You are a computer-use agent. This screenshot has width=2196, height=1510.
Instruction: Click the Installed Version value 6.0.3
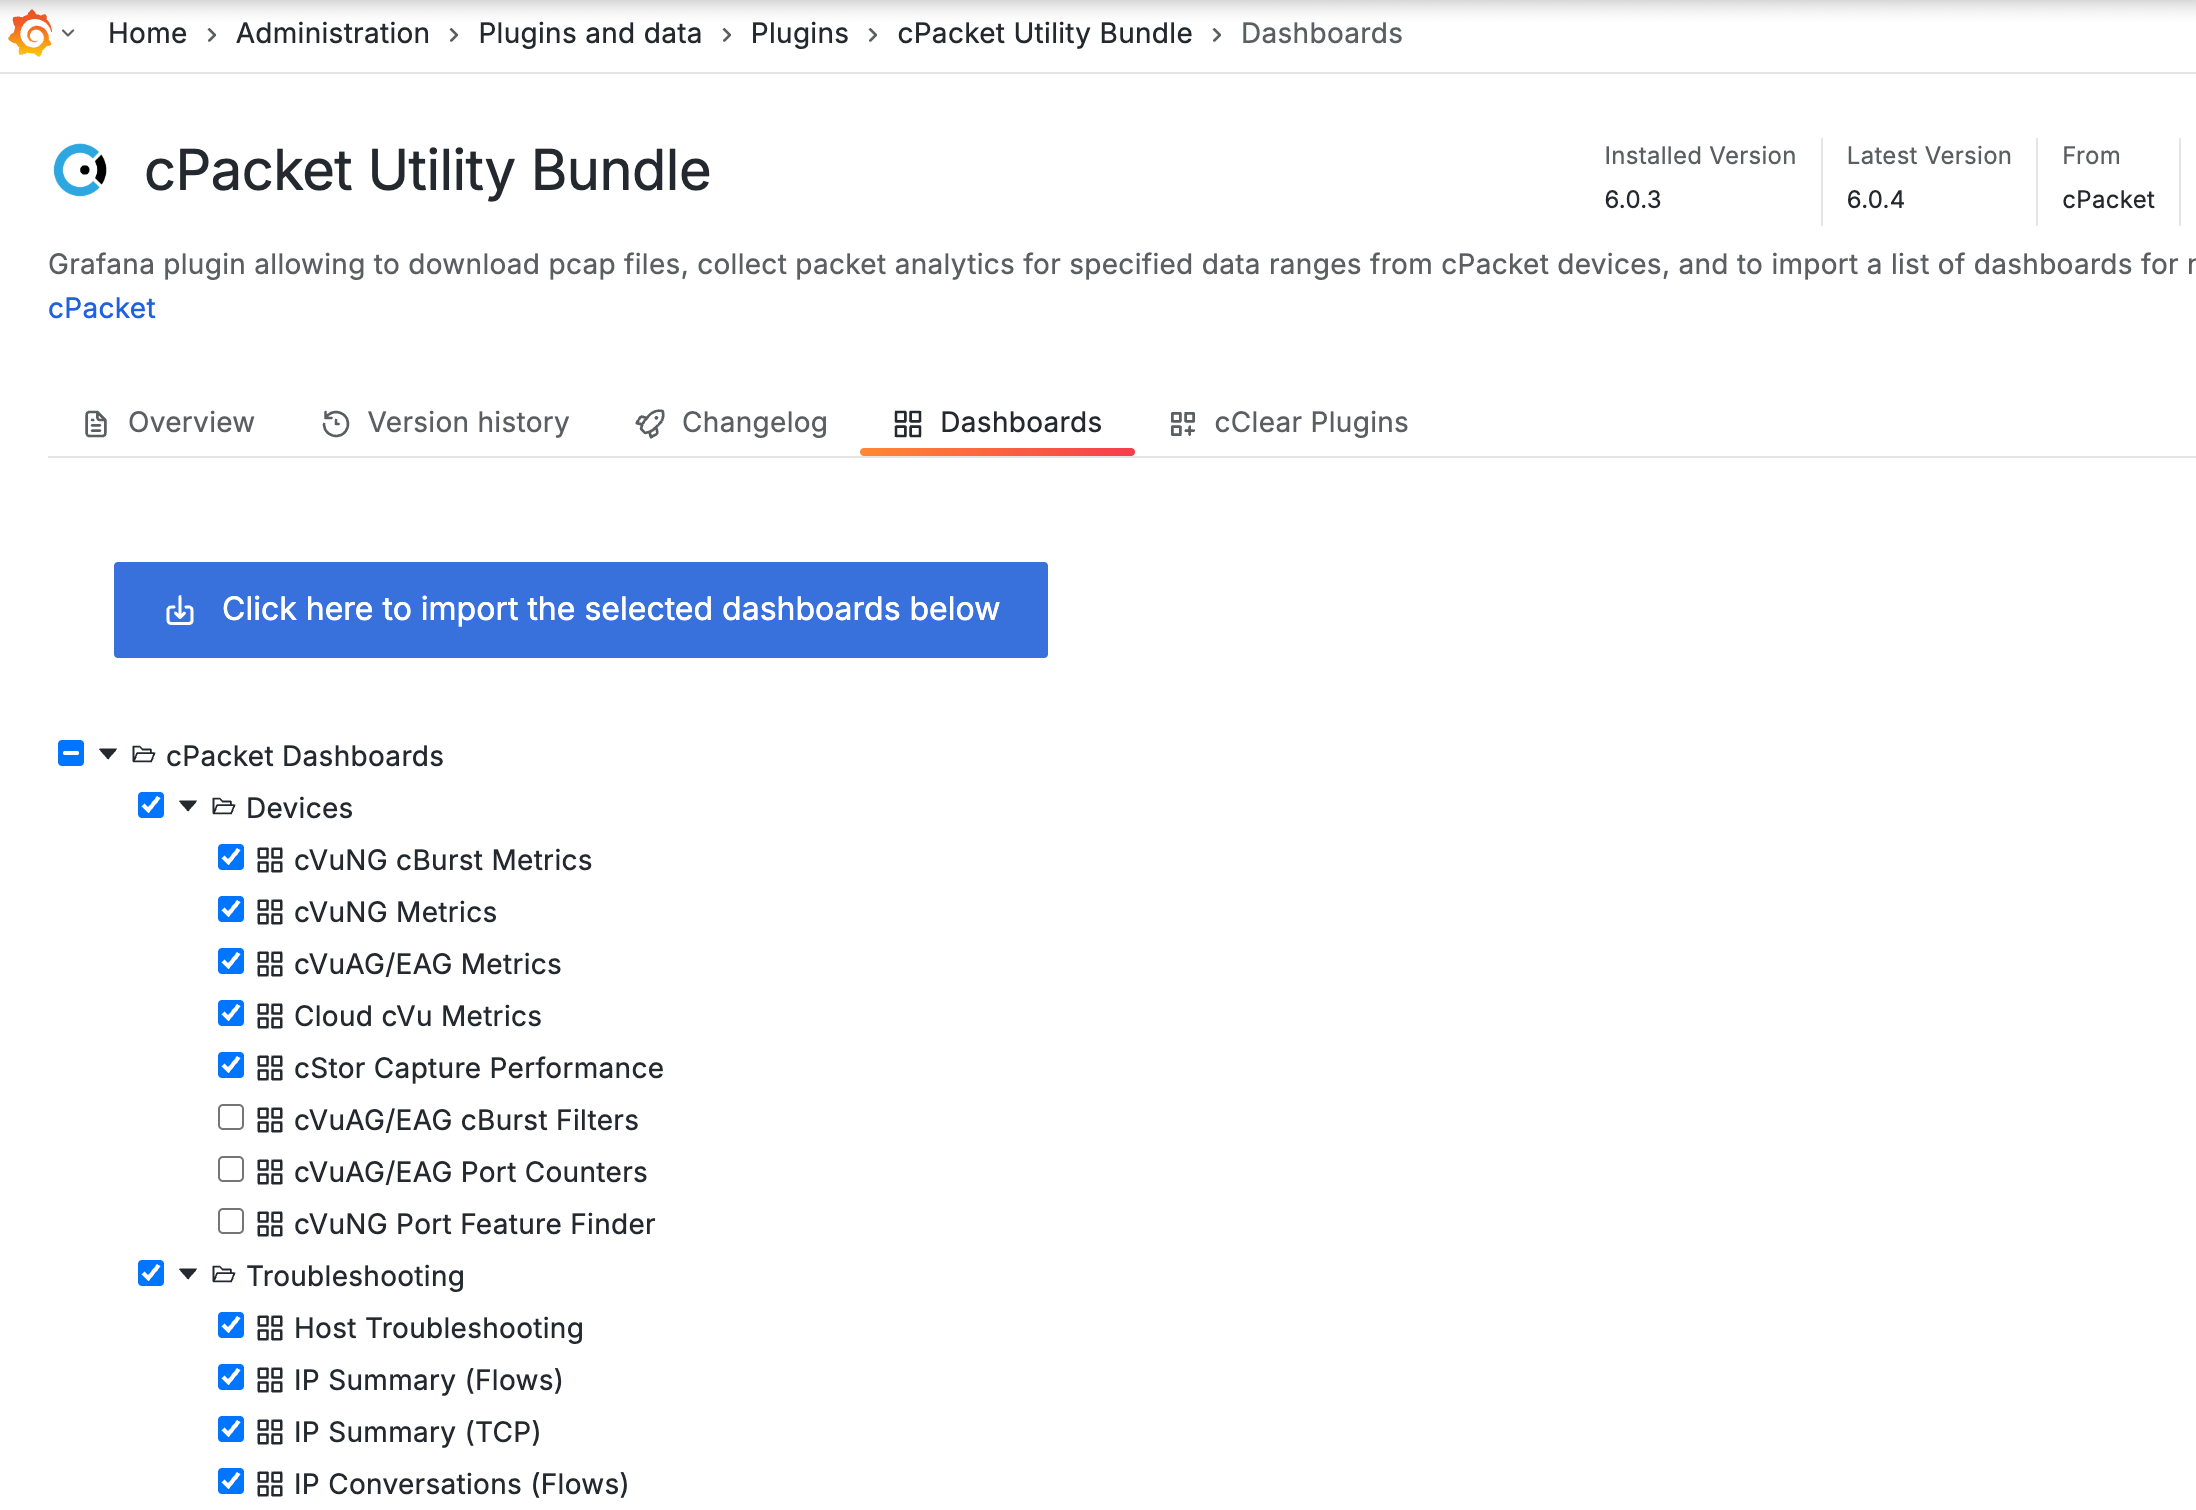click(1633, 200)
